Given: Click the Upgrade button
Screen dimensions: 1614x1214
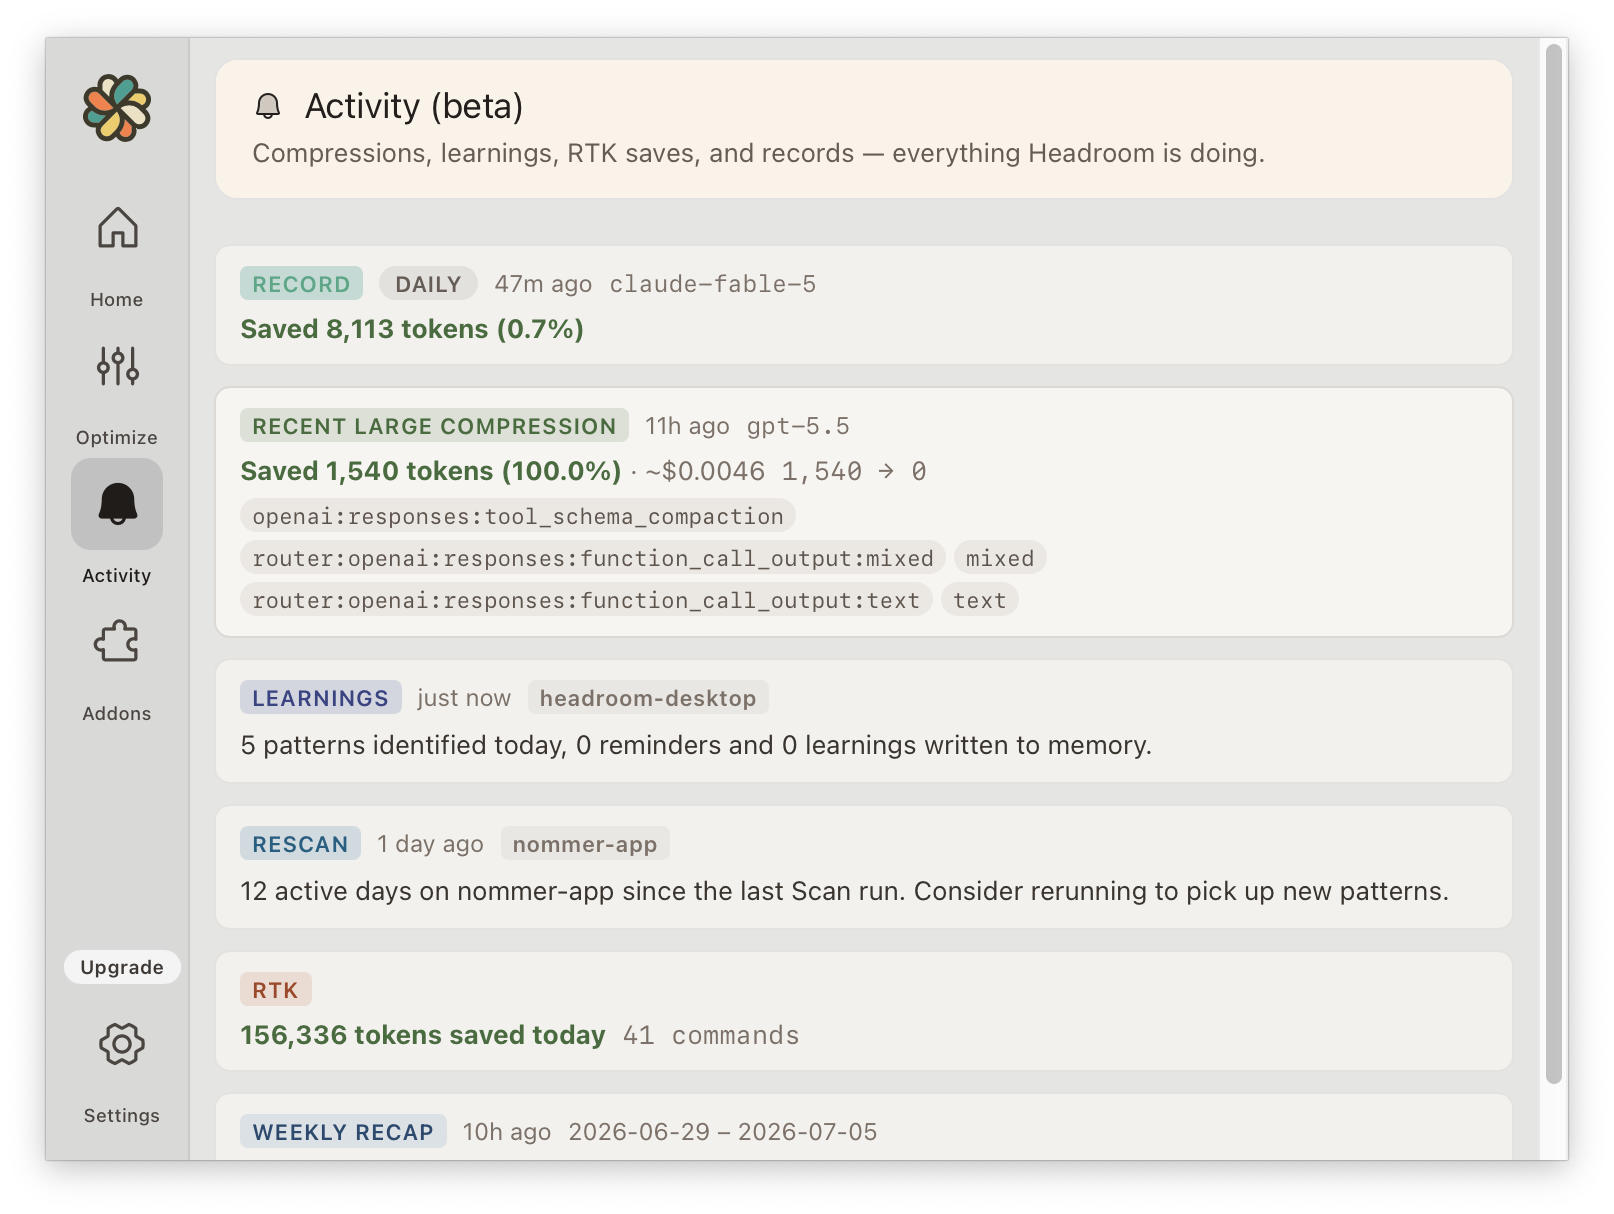Looking at the screenshot, I should point(122,967).
